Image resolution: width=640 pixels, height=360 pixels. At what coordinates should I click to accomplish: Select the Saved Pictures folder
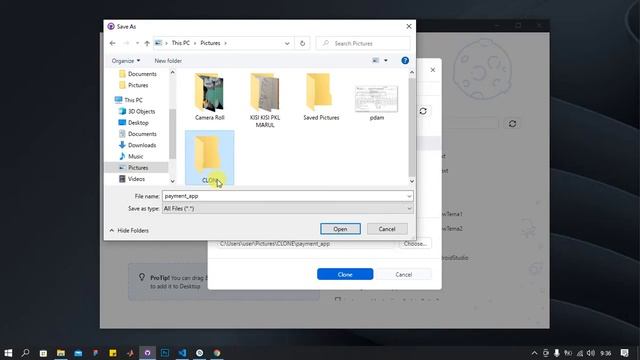(321, 97)
